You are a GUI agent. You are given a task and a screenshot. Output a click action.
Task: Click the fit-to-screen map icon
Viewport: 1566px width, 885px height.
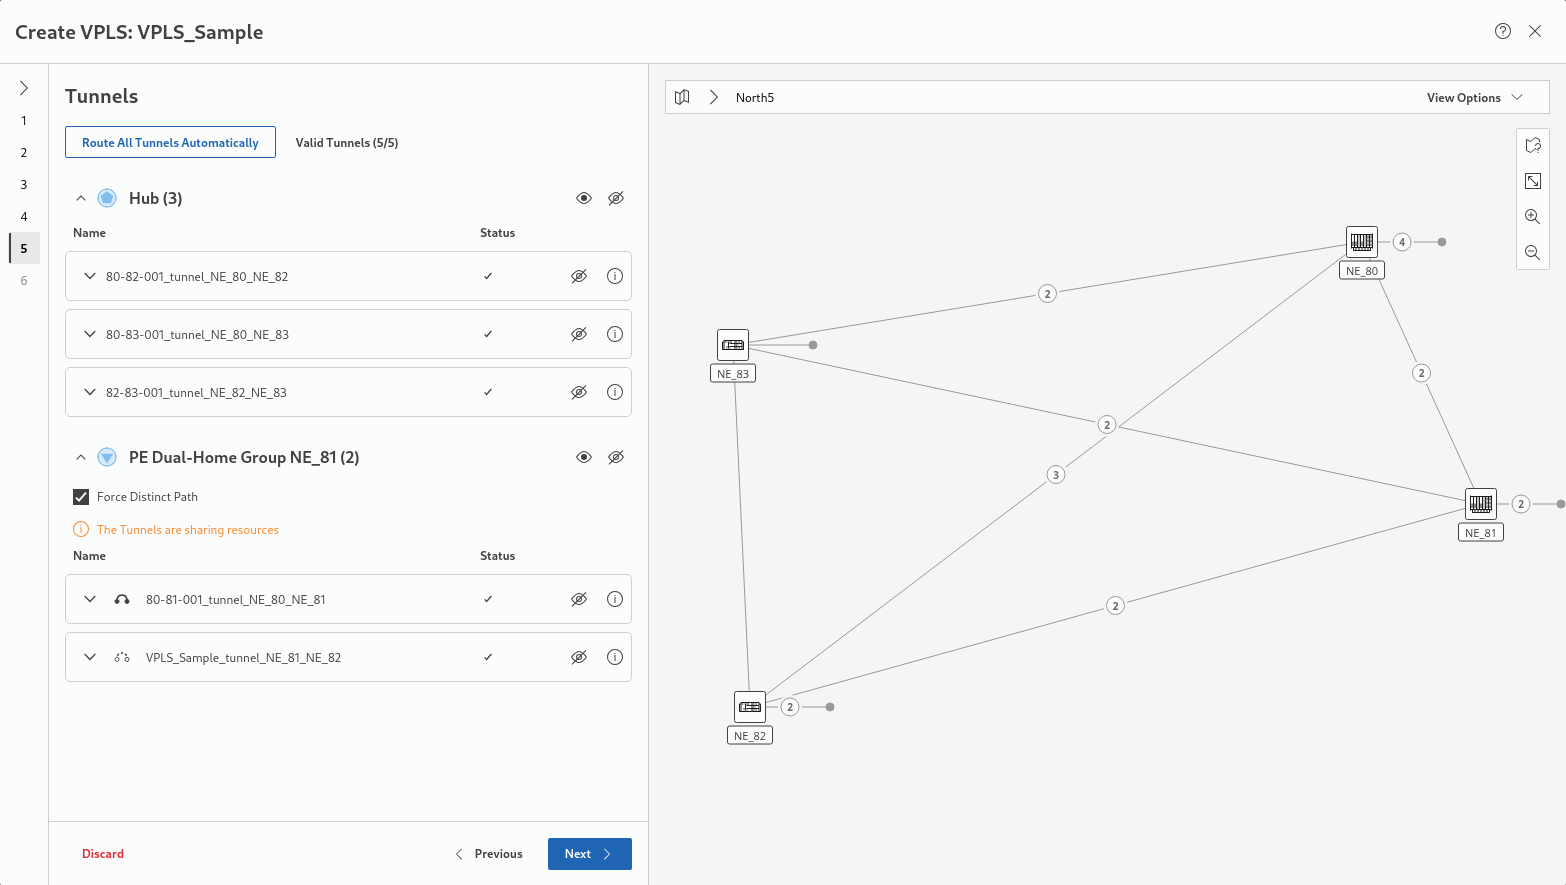1532,181
